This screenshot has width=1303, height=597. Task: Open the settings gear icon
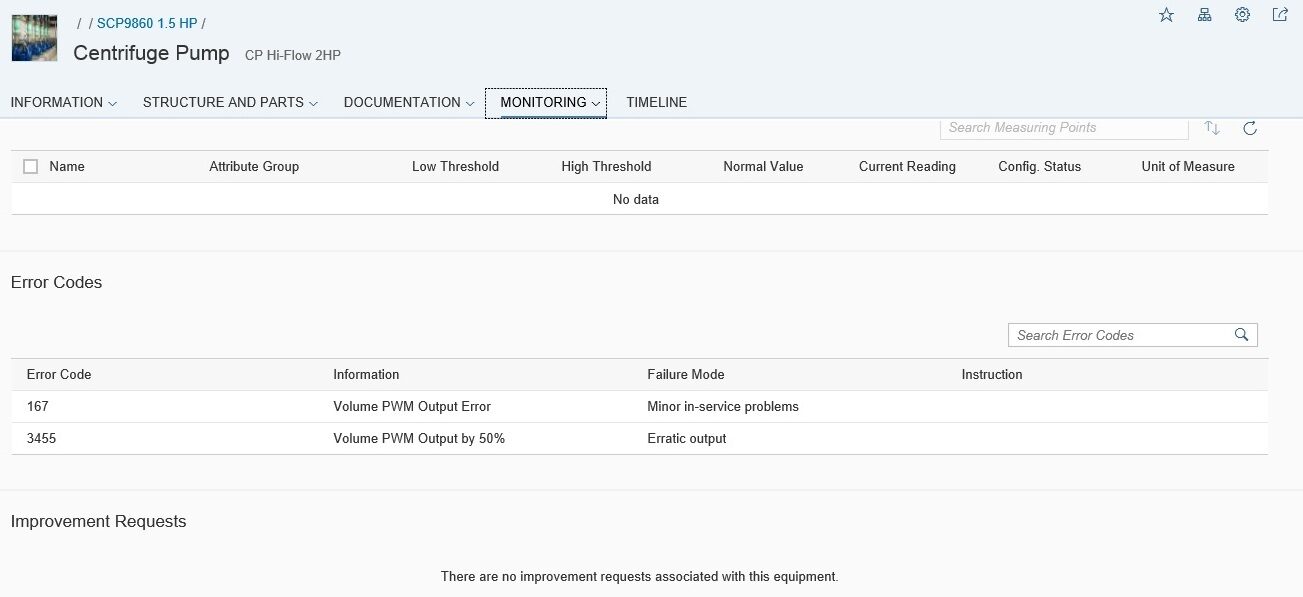(1242, 15)
